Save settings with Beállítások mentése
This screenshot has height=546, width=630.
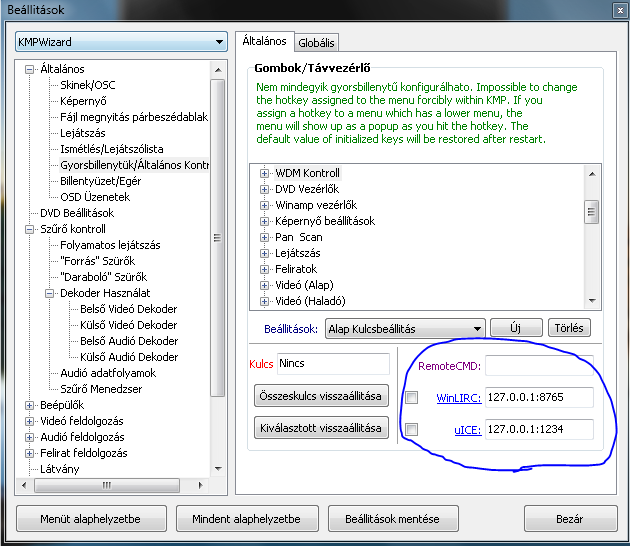click(x=393, y=519)
